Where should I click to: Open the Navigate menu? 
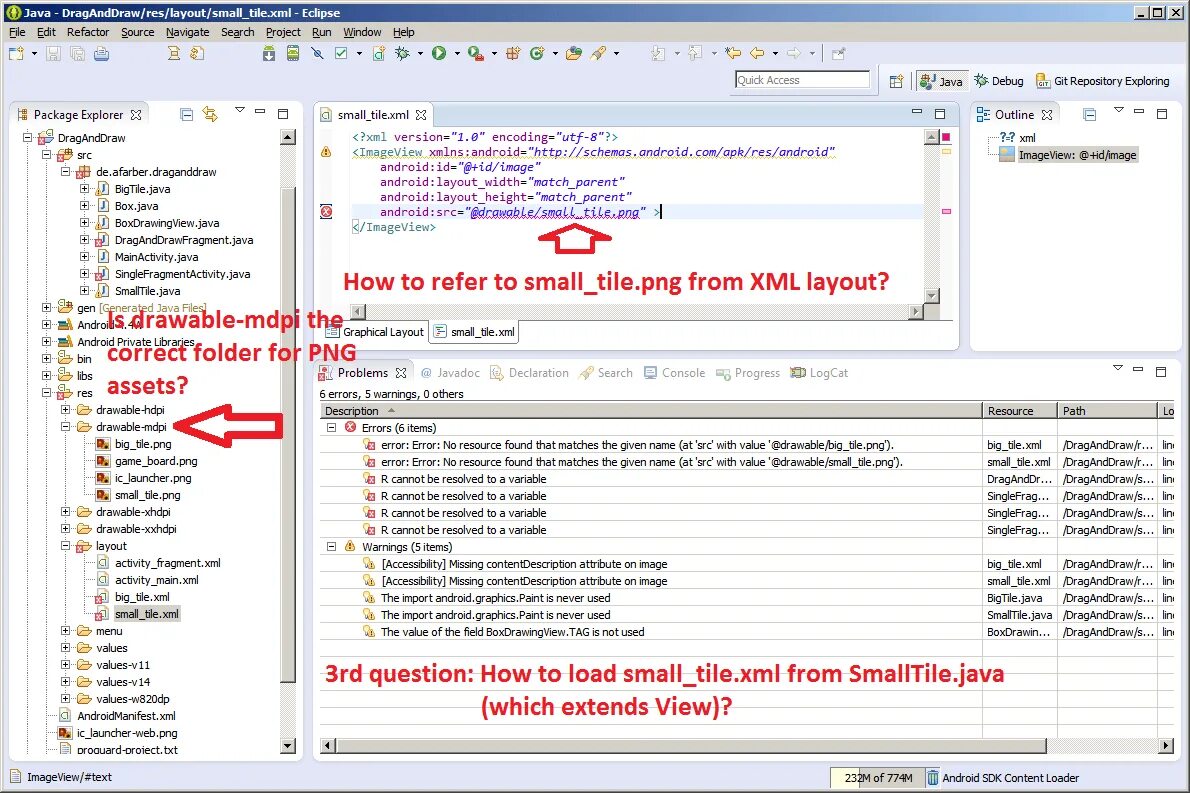point(187,31)
